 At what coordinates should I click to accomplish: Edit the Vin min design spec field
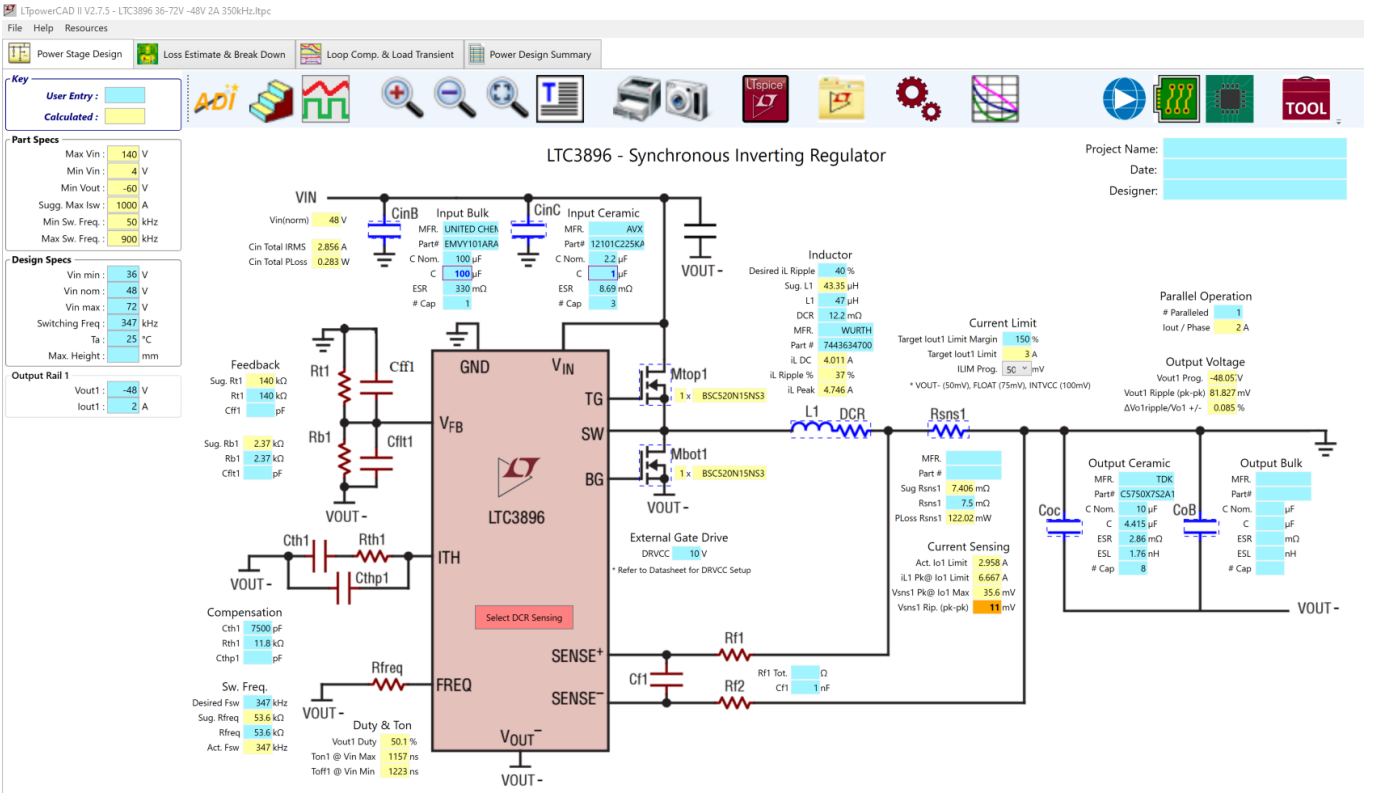tap(122, 274)
